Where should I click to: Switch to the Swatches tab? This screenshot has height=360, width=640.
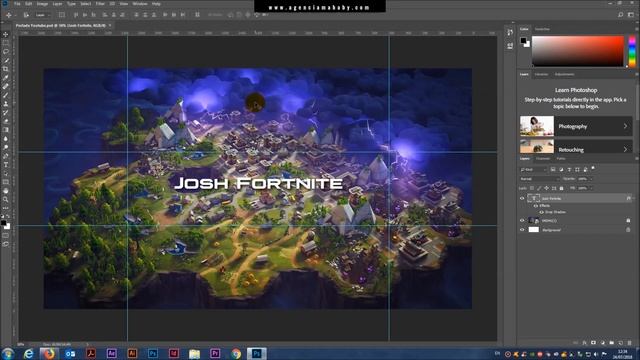(542, 29)
